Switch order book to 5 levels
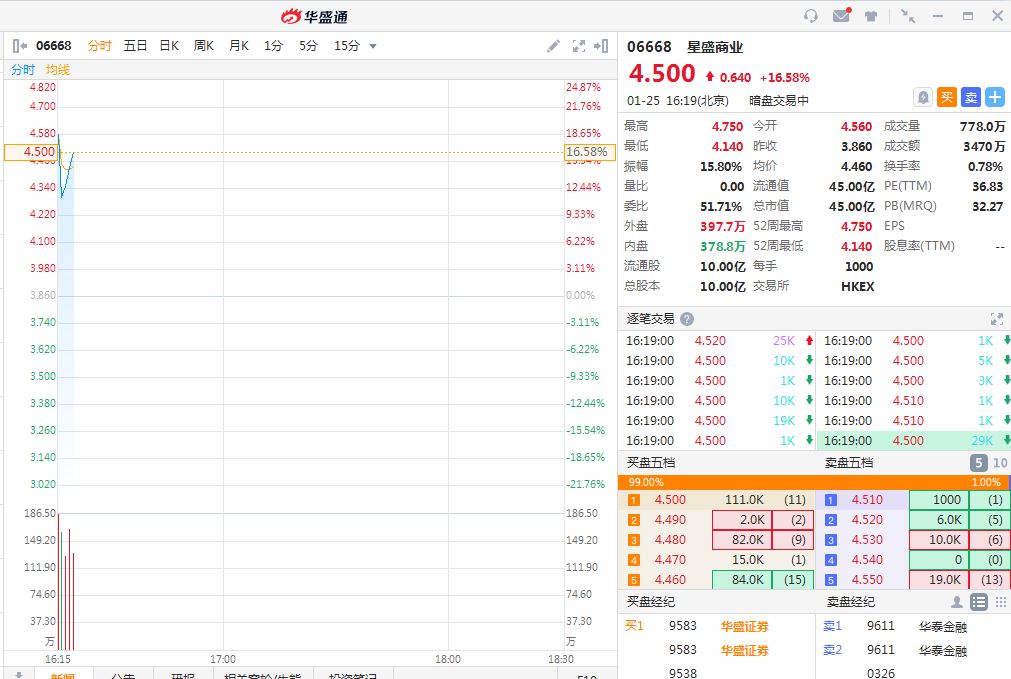The height and width of the screenshot is (679, 1011). point(979,463)
